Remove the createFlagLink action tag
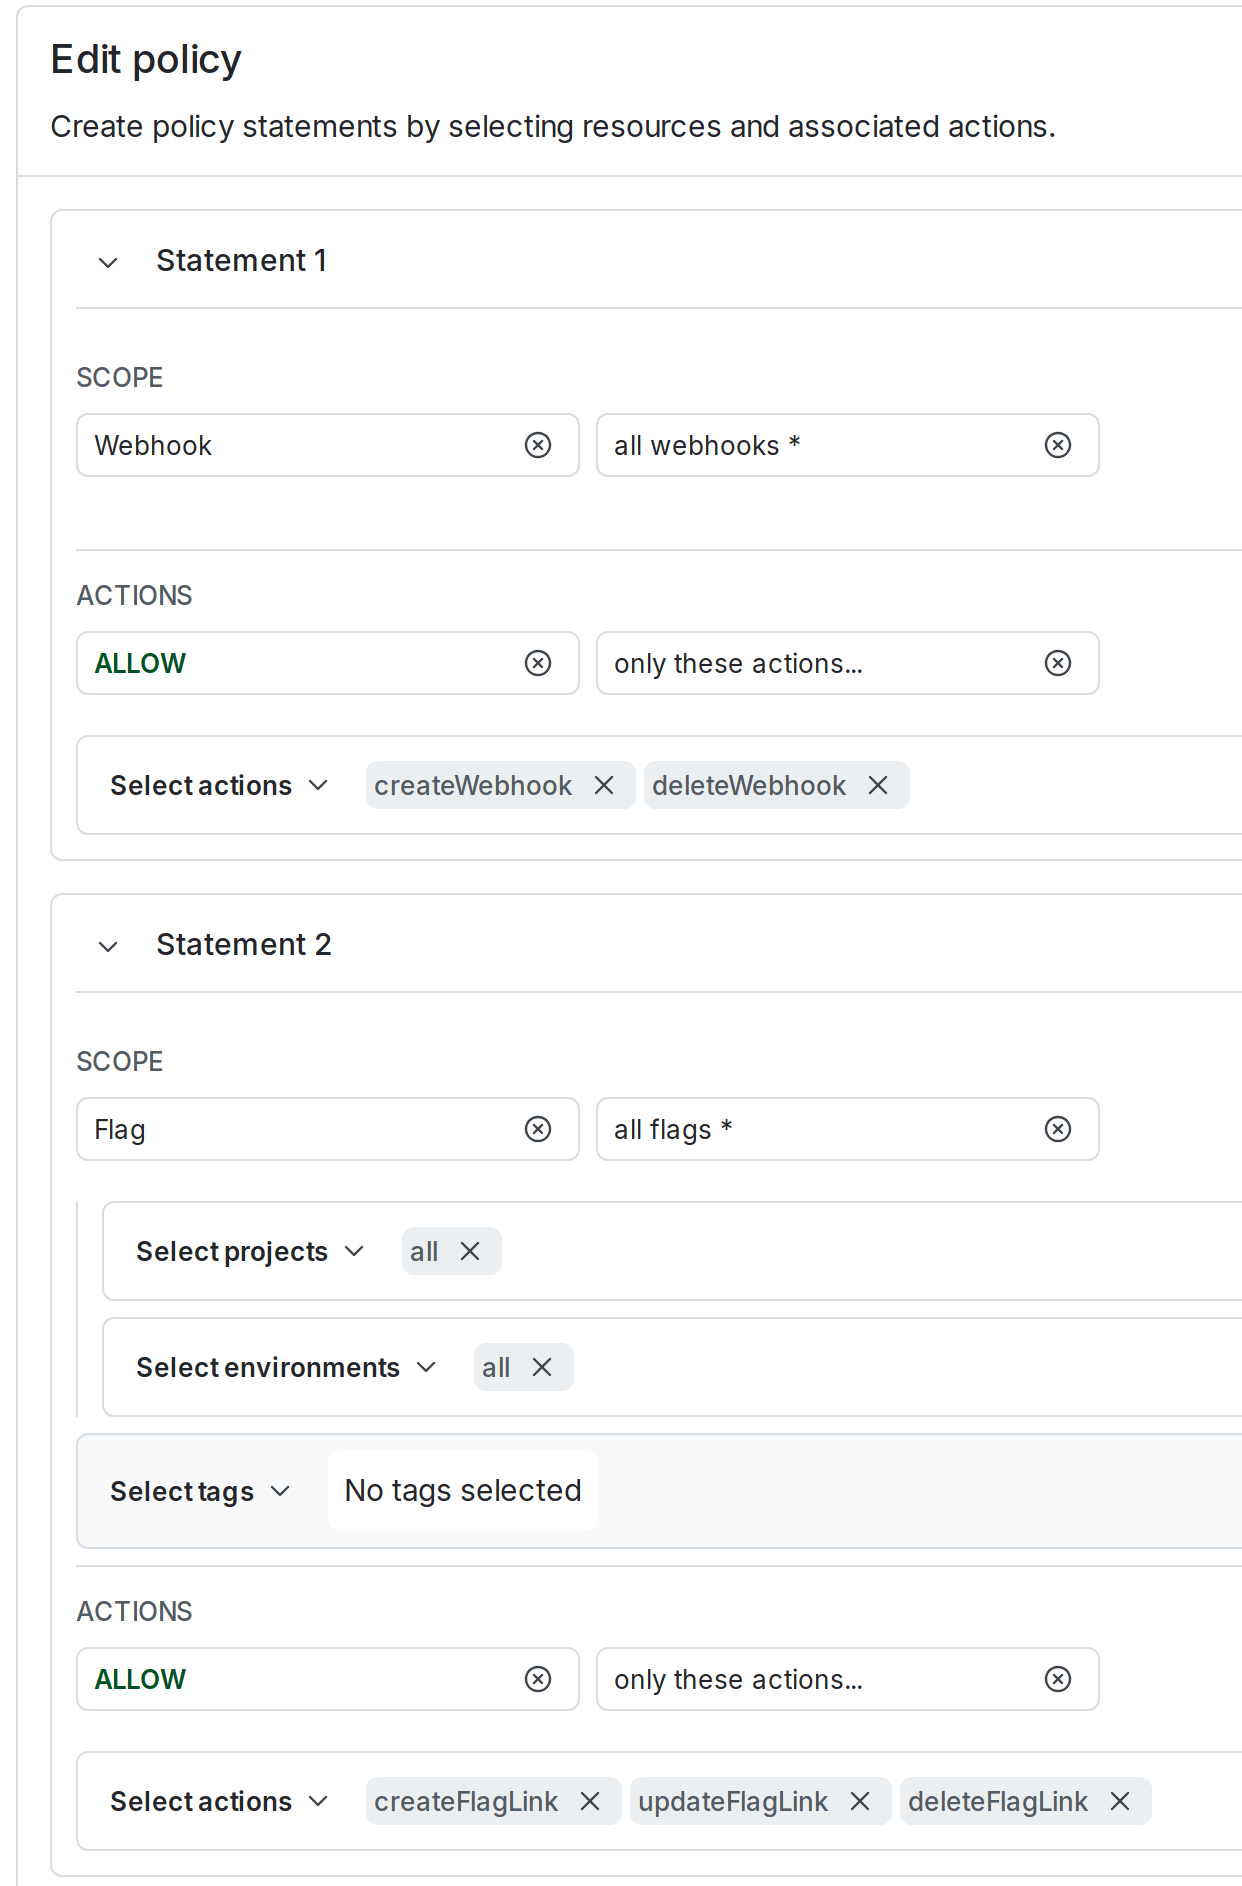 point(590,1801)
